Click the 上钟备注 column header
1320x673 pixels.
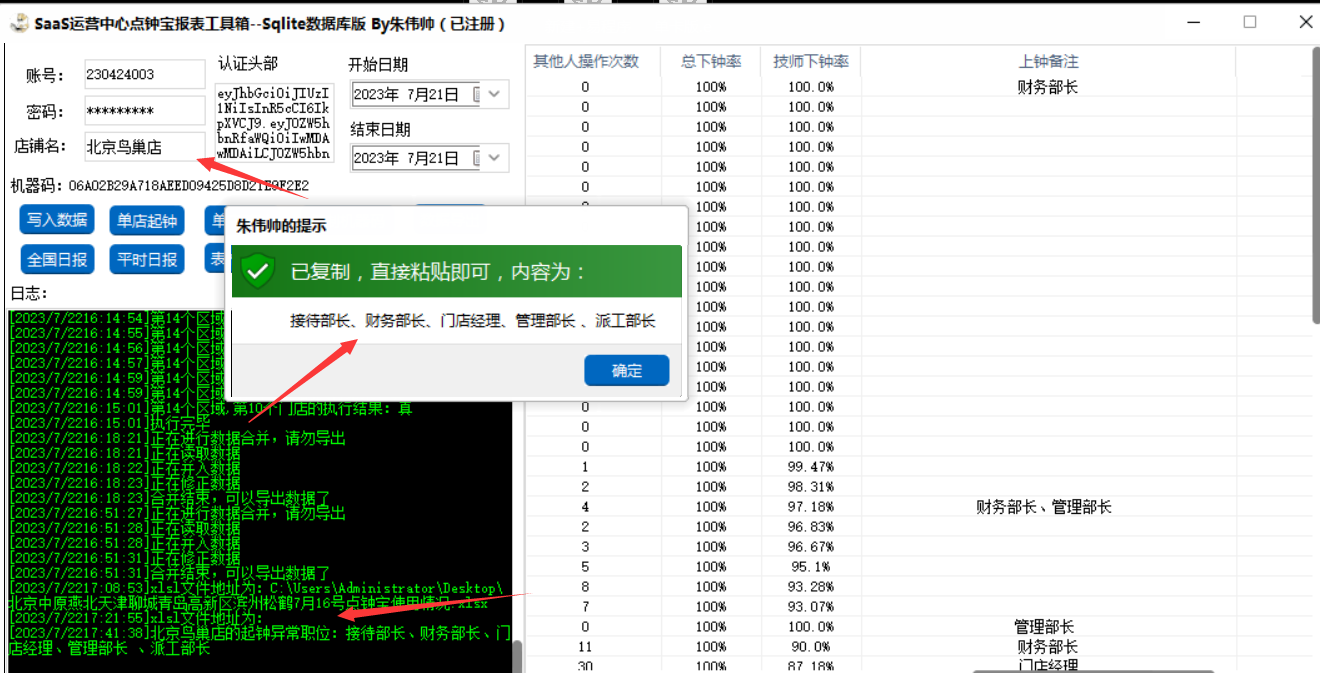[x=1047, y=62]
